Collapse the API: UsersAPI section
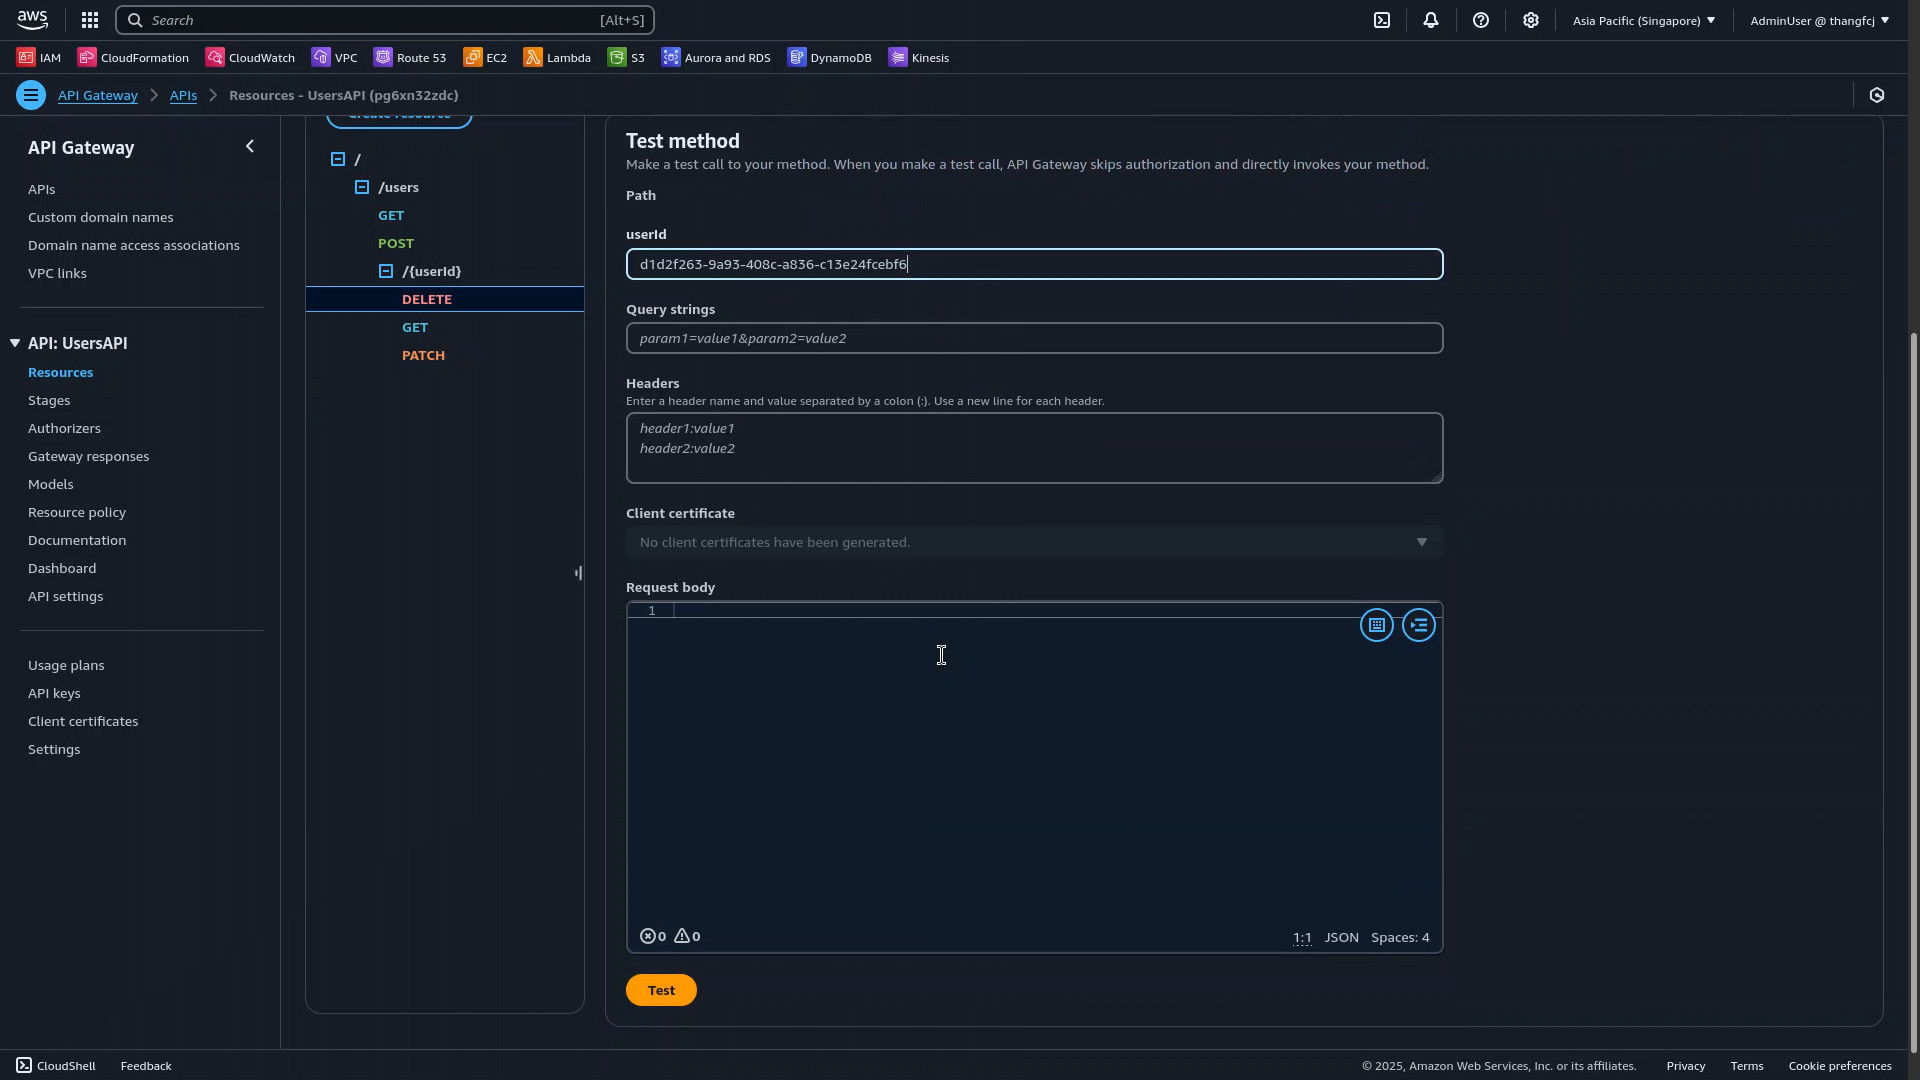The width and height of the screenshot is (1920, 1080). pos(15,343)
